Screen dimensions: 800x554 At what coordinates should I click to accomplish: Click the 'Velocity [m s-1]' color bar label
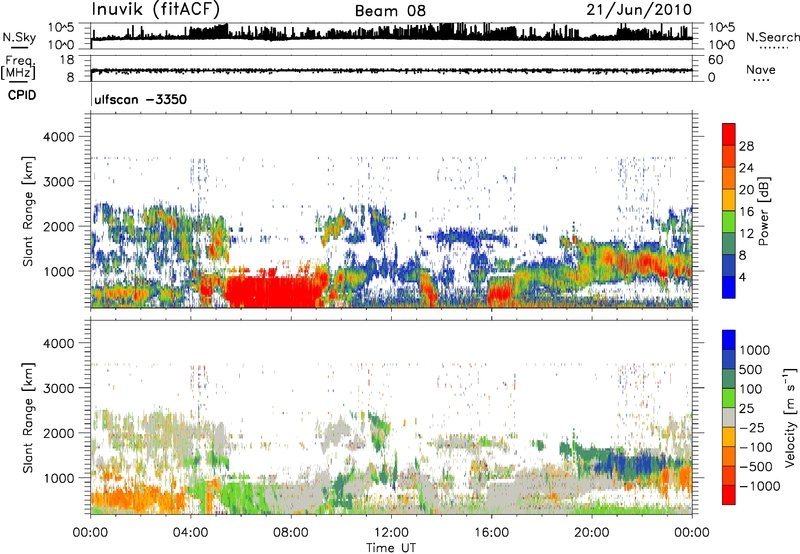click(790, 417)
